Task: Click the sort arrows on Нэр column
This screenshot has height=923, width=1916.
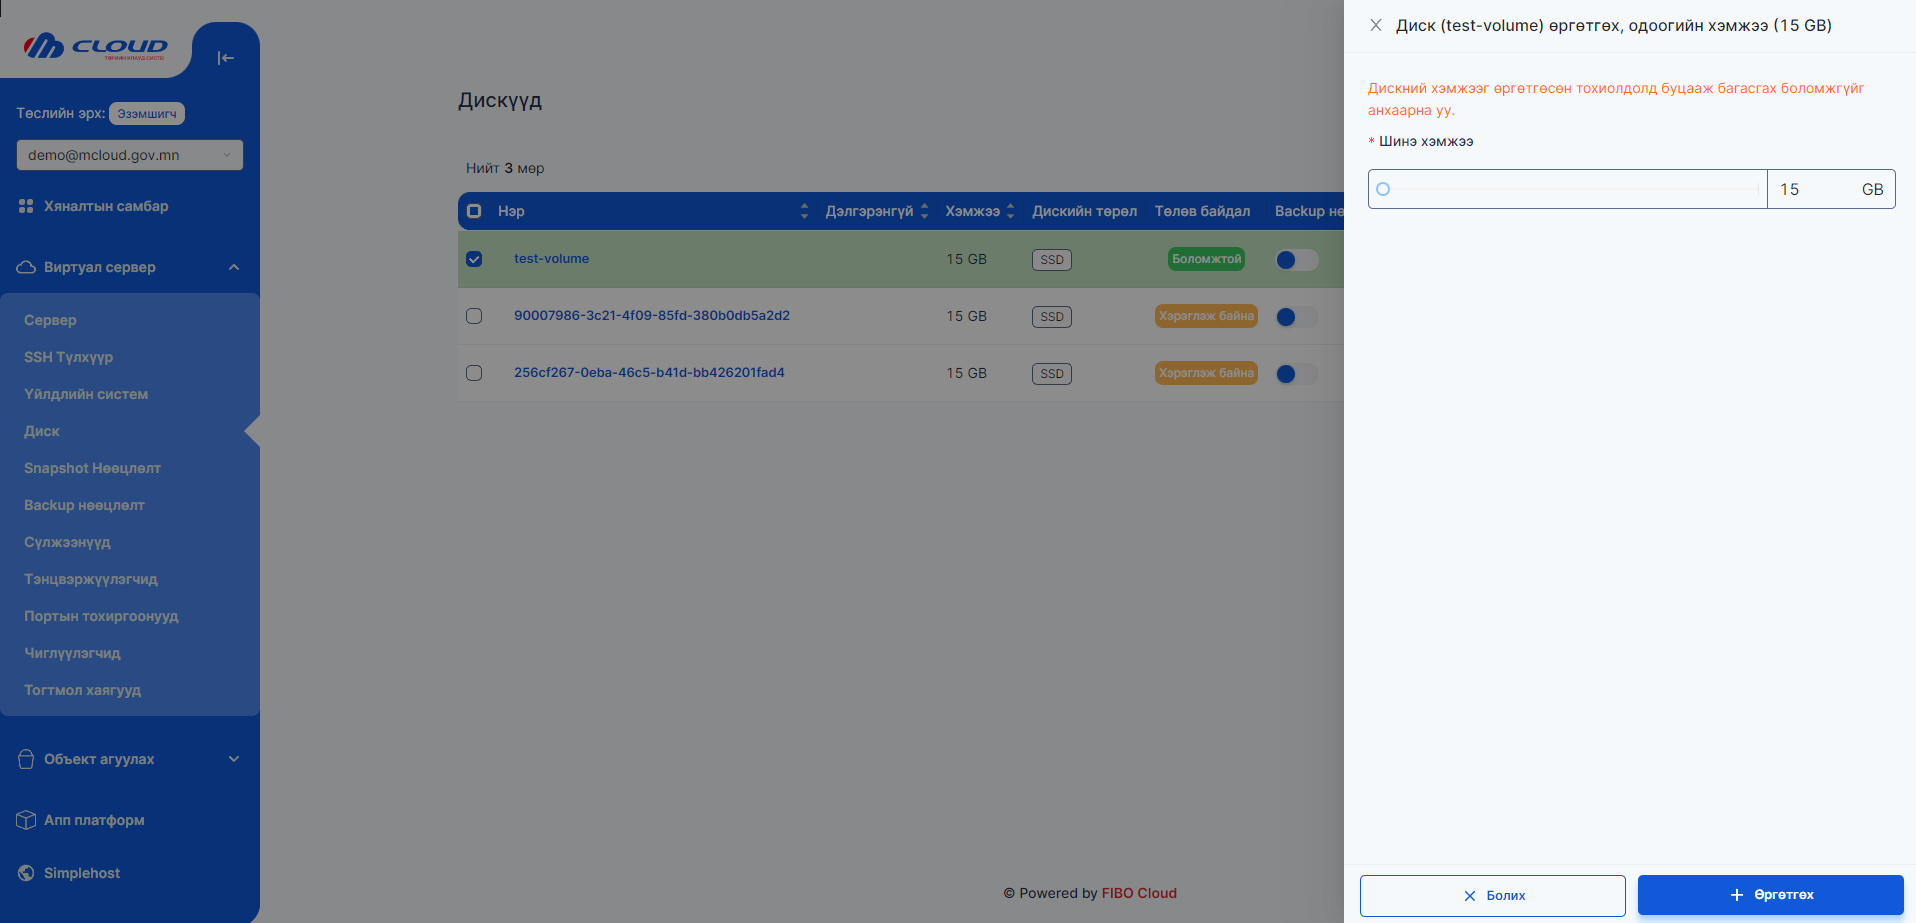Action: tap(804, 211)
